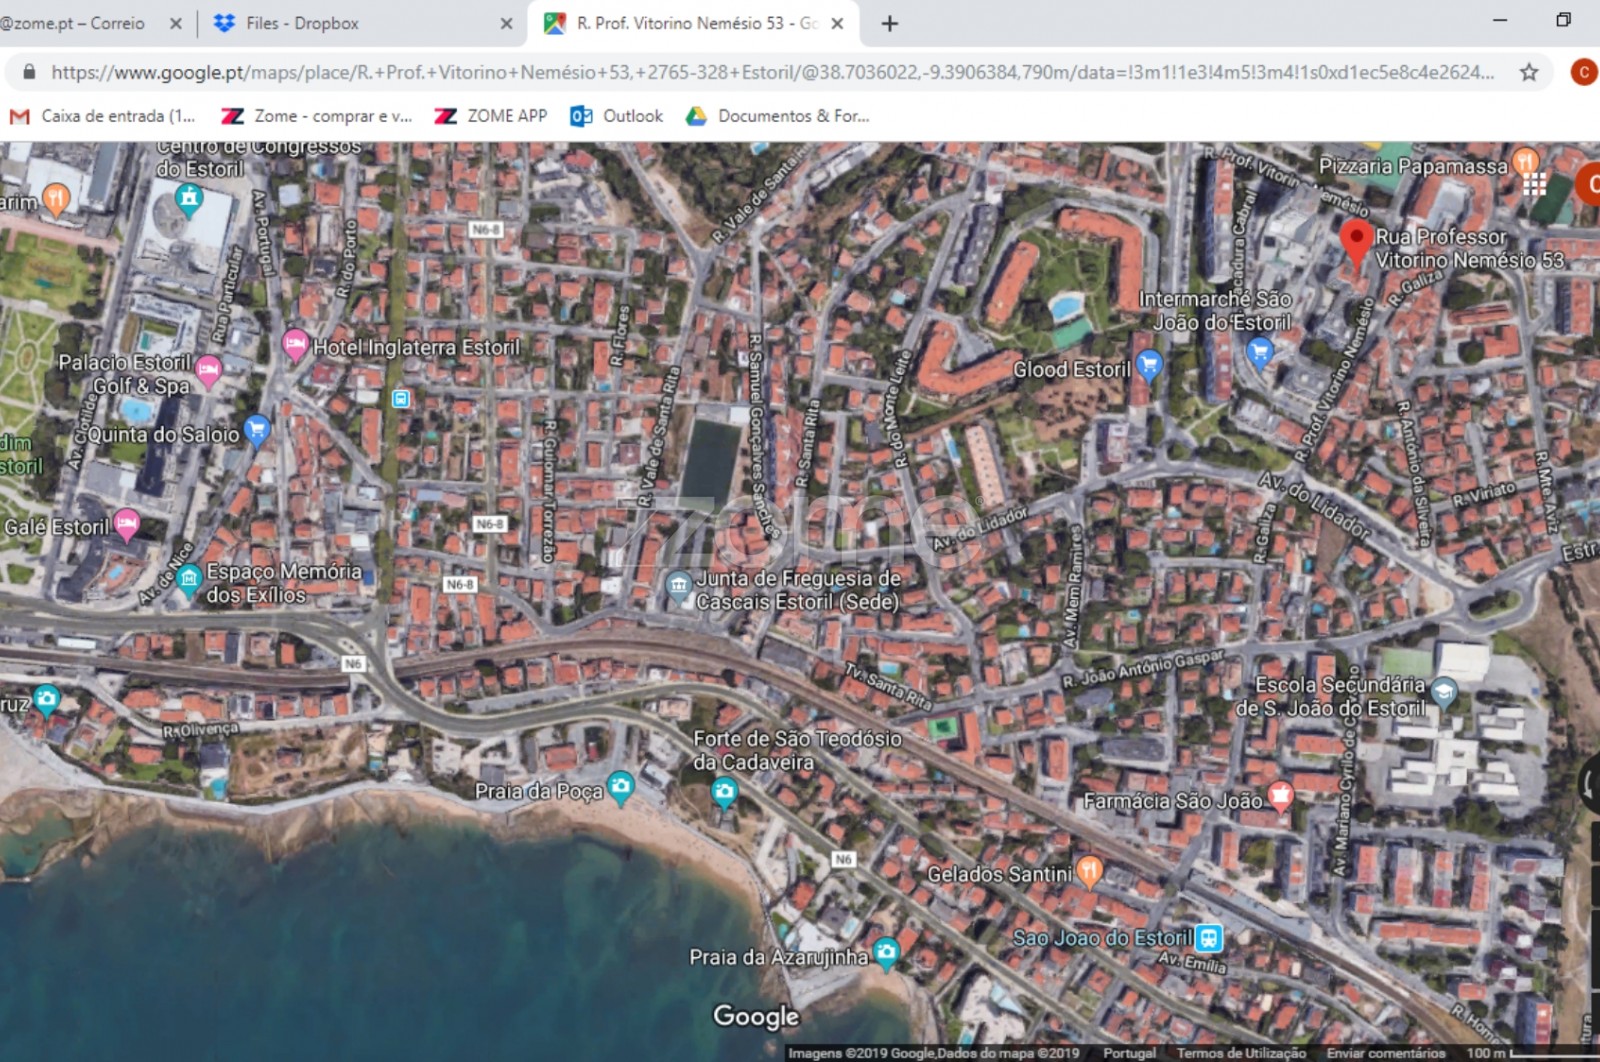Bookmark this page with the star icon

point(1528,72)
